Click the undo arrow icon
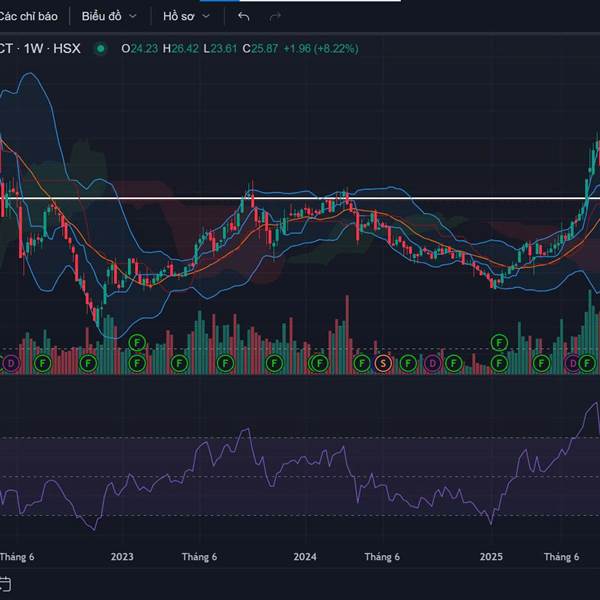The width and height of the screenshot is (600, 600). tap(244, 16)
